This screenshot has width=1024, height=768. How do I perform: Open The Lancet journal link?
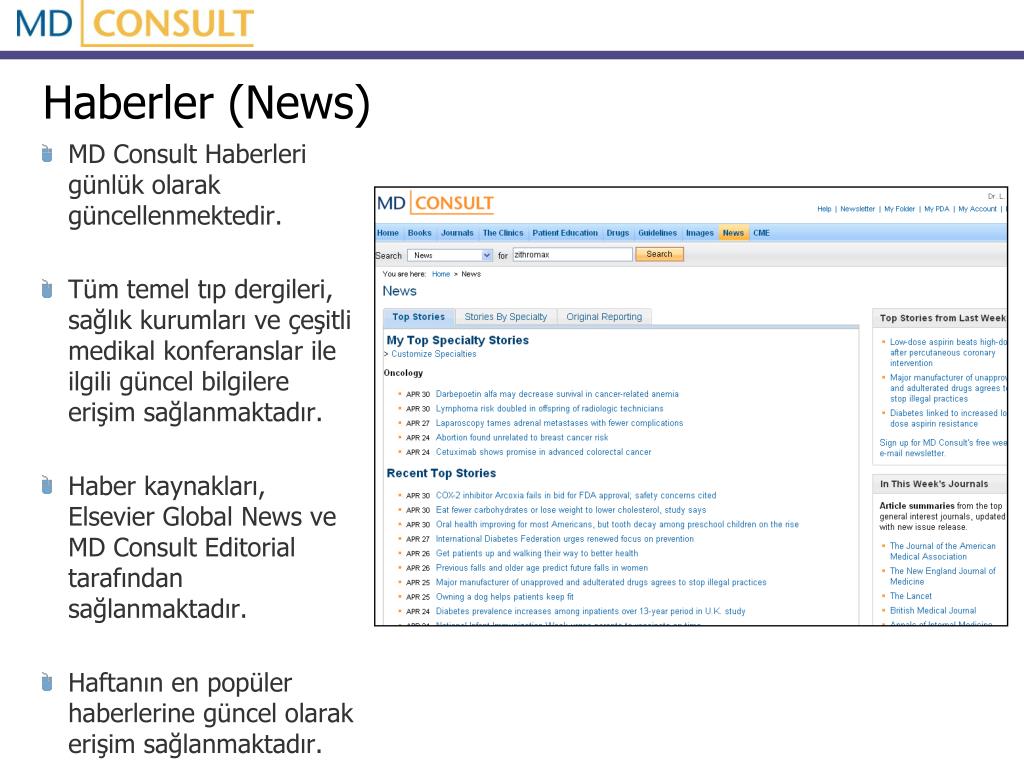tap(910, 596)
